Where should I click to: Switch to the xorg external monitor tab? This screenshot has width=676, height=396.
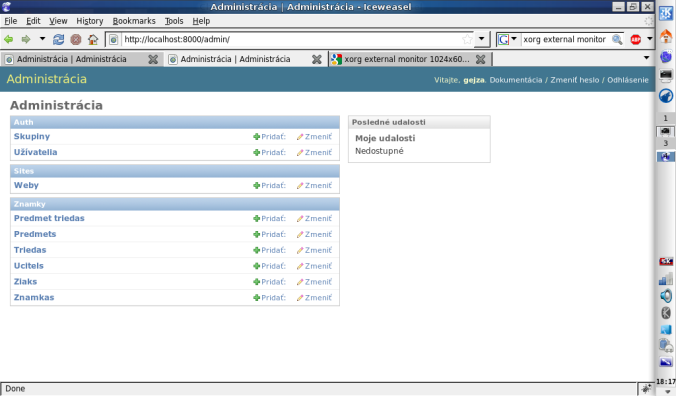pyautogui.click(x=407, y=59)
